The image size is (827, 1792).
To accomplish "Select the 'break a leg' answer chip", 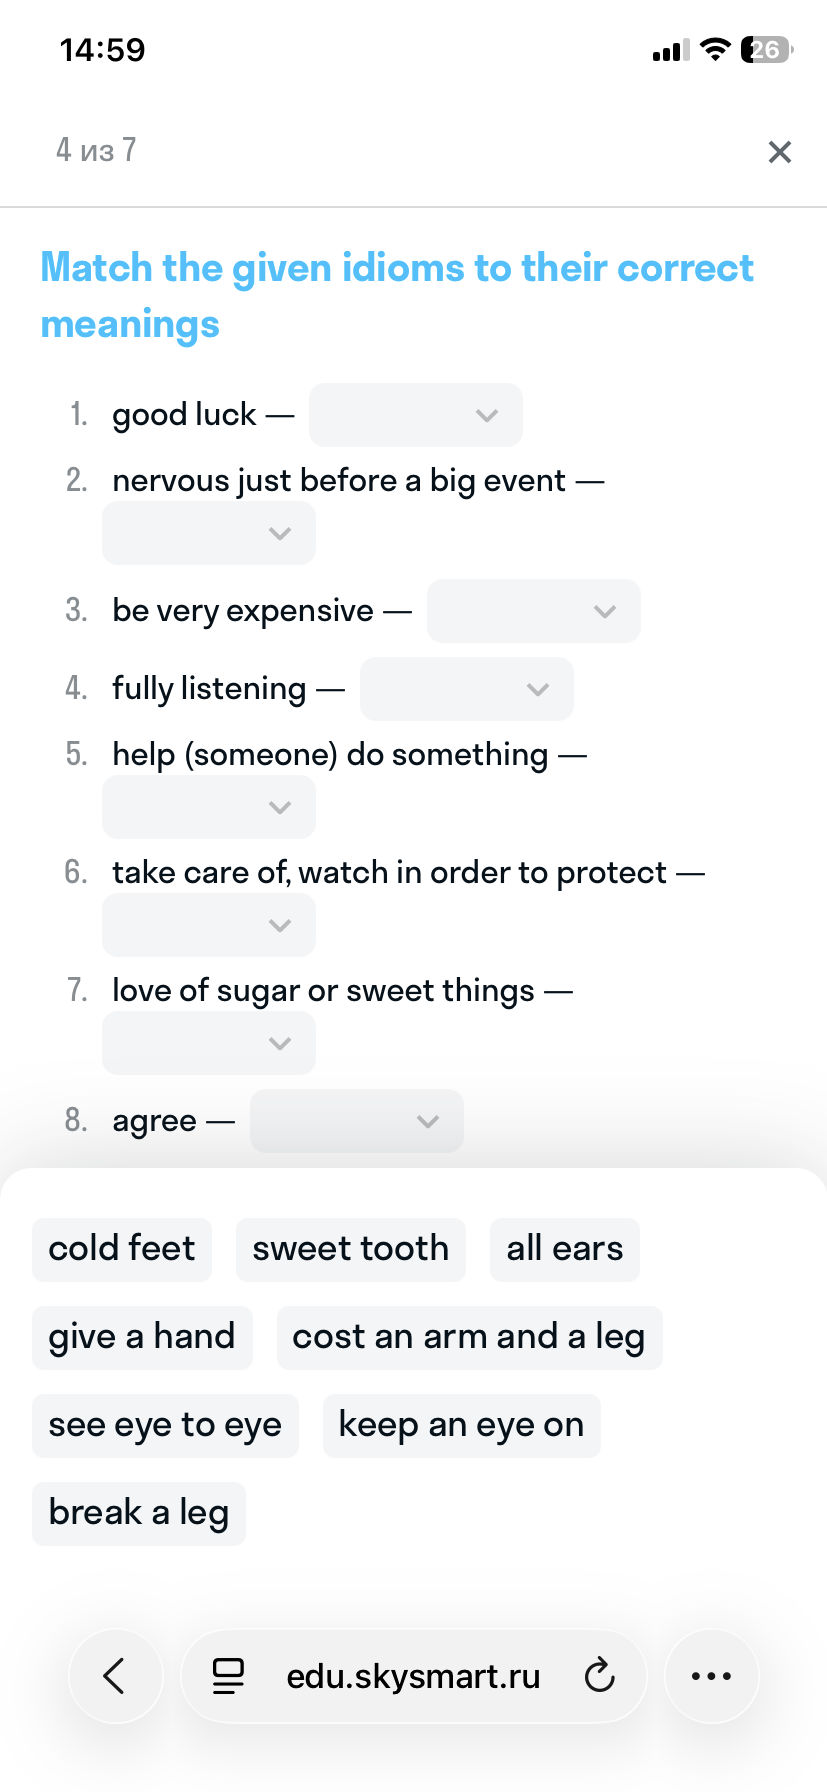I will tap(138, 1513).
